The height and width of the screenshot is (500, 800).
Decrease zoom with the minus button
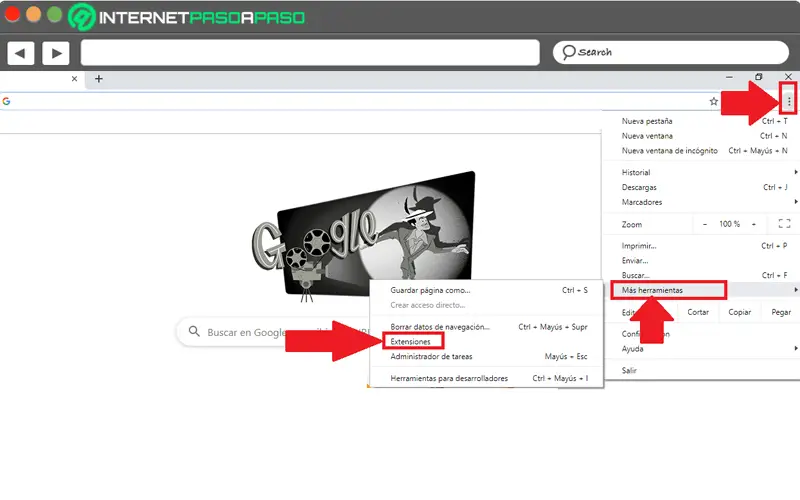(x=705, y=224)
